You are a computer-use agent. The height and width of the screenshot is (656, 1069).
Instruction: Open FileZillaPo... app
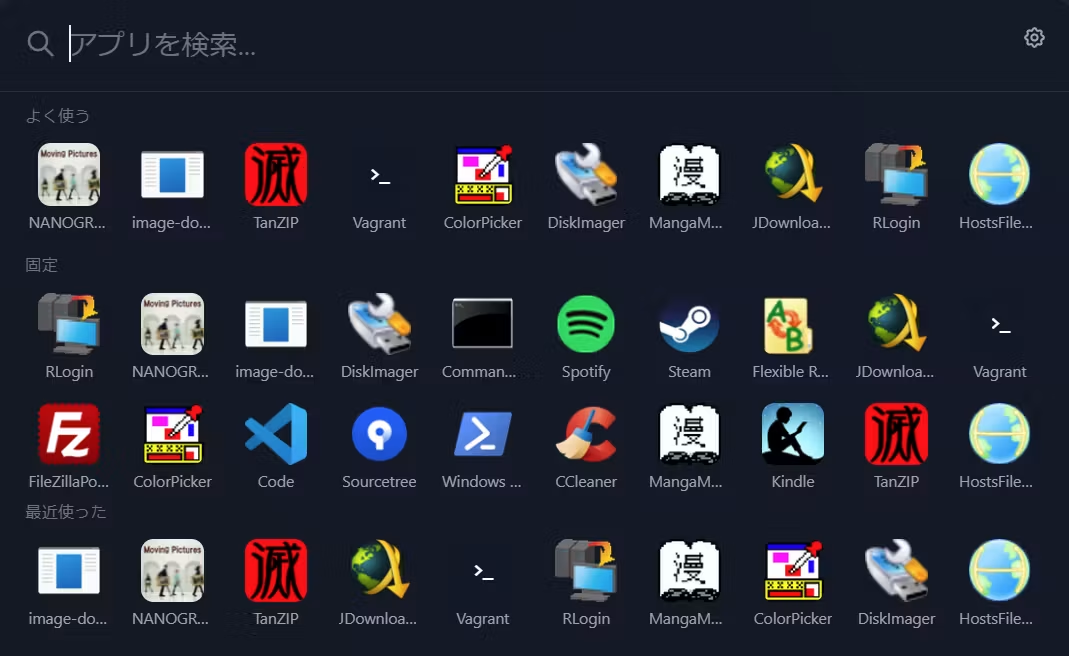pyautogui.click(x=68, y=446)
